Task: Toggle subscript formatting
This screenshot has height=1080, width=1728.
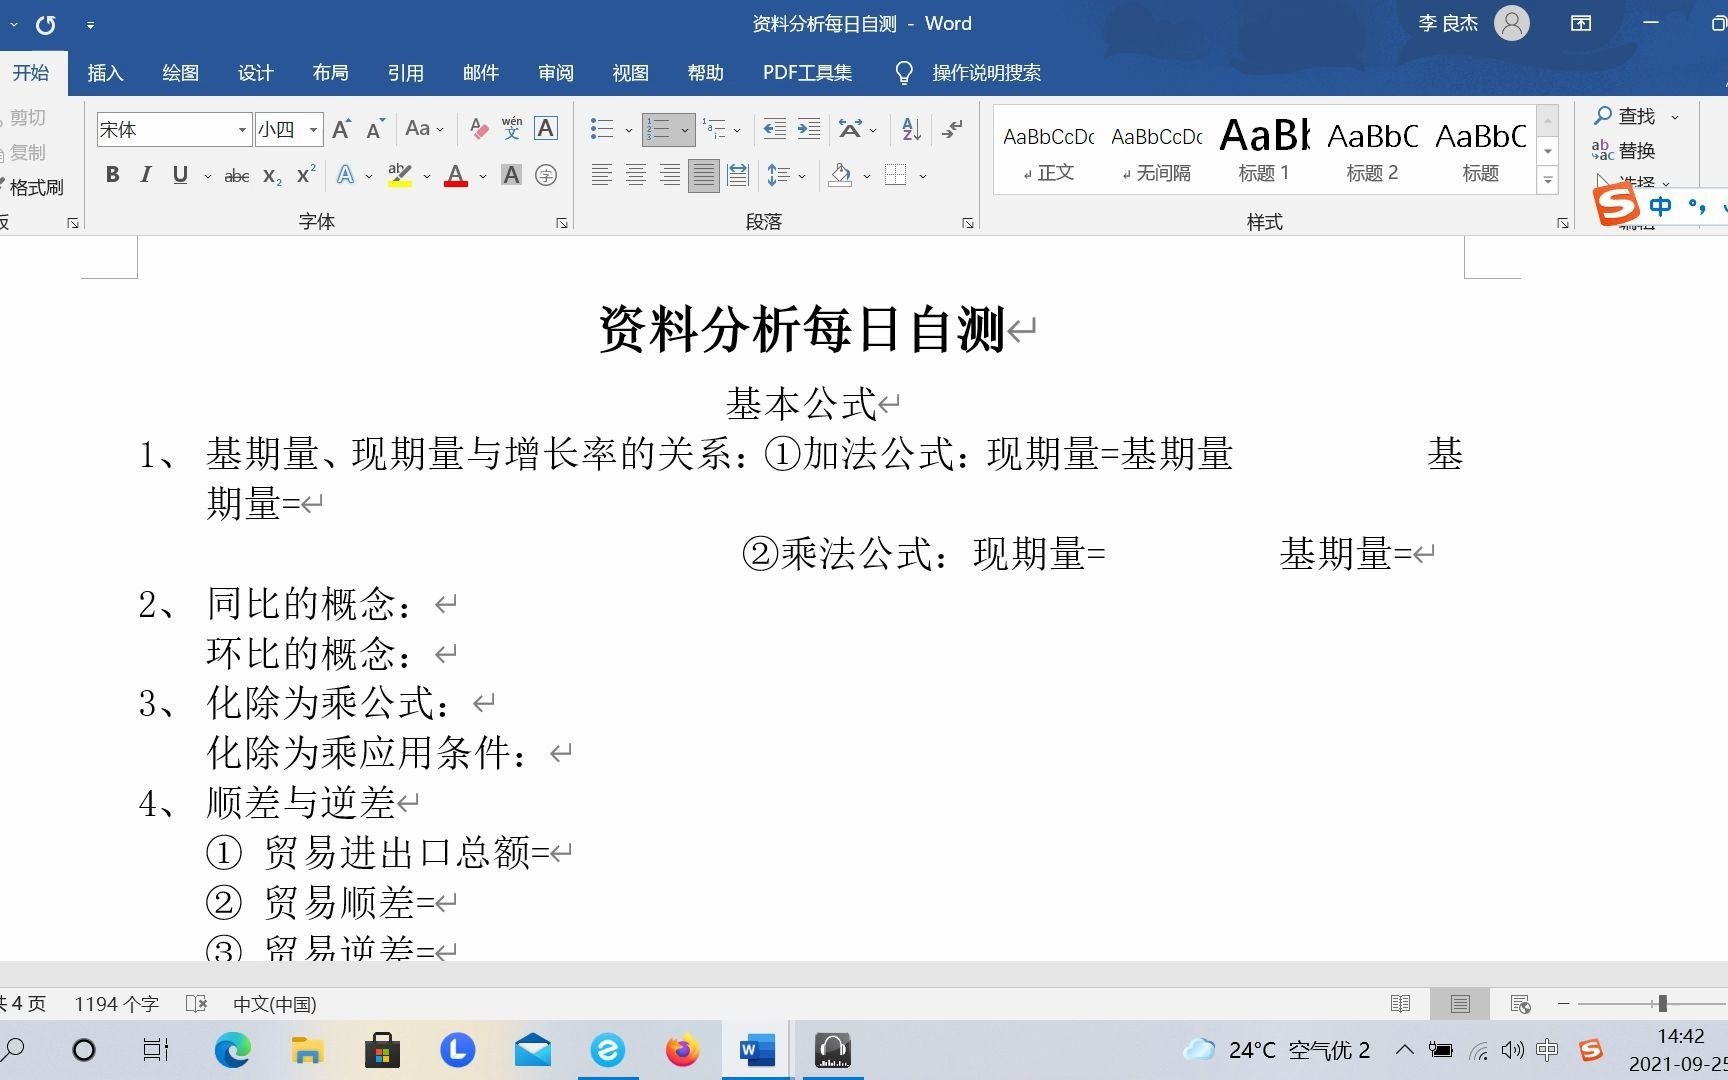Action: point(272,176)
